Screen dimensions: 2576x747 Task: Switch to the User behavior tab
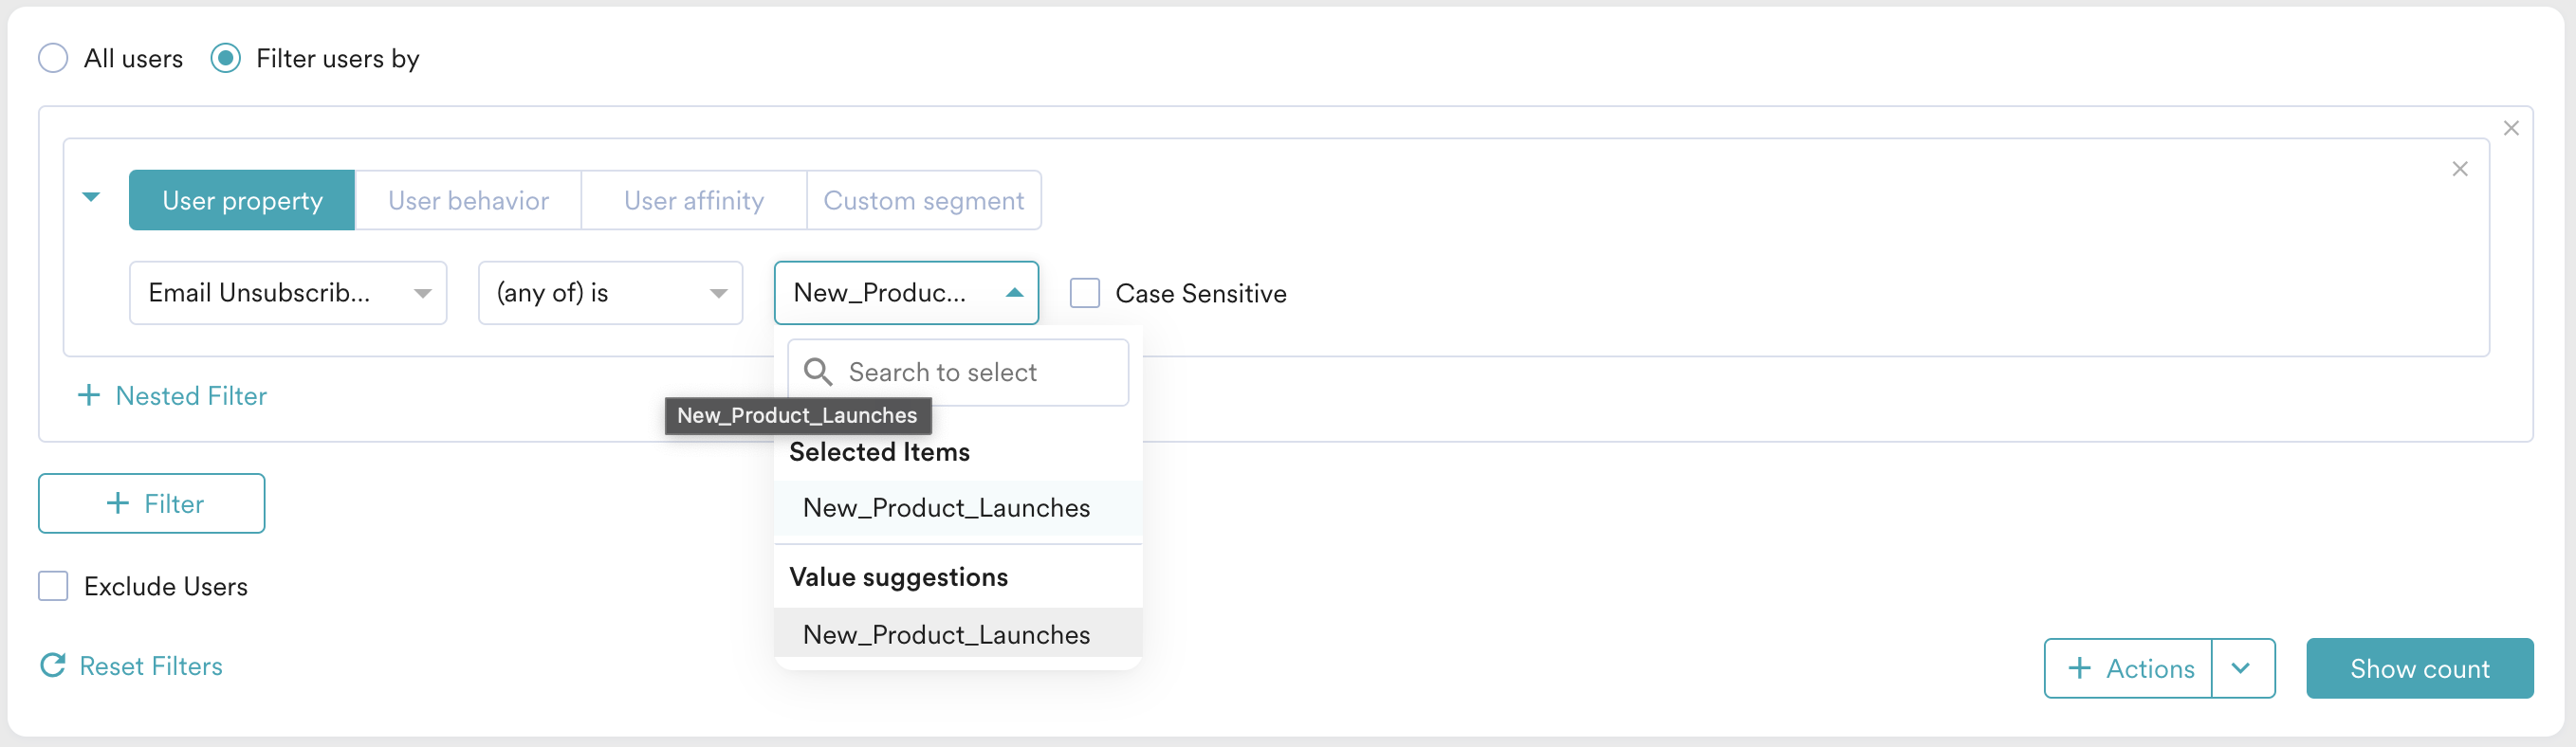(x=468, y=201)
